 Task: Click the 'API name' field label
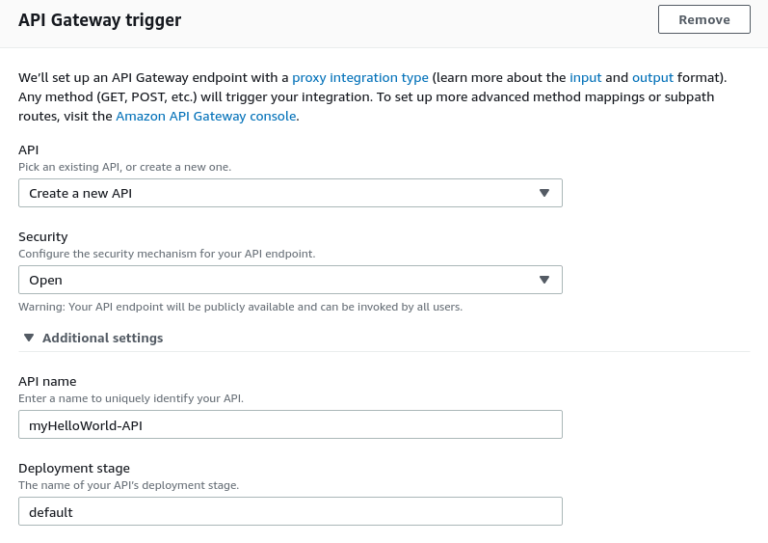pos(47,381)
